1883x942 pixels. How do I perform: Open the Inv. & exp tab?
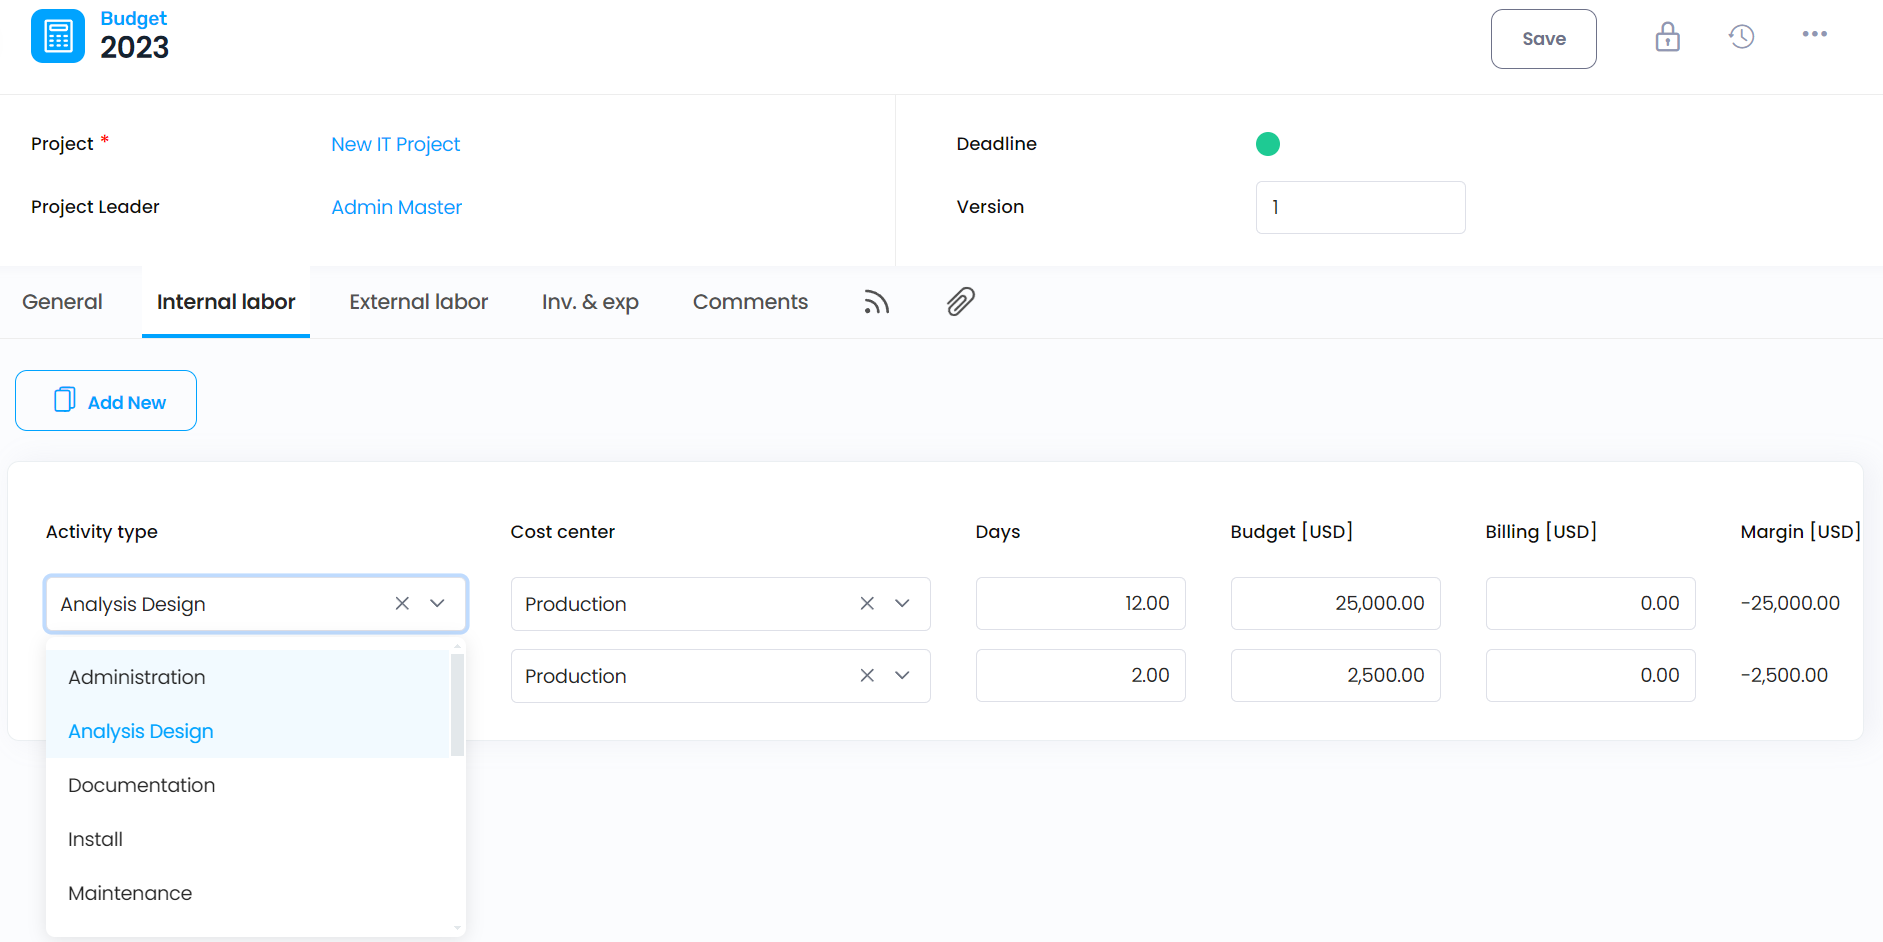coord(590,302)
